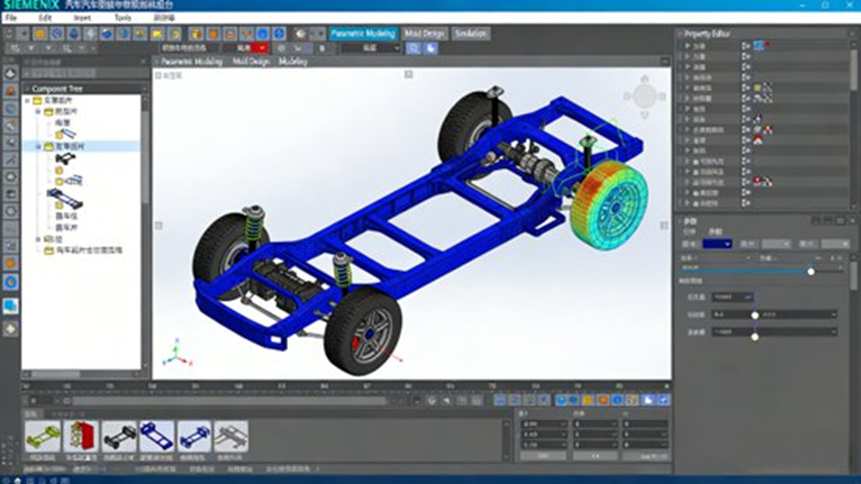Open the blue color dropdown in parameters panel
The width and height of the screenshot is (861, 484).
coord(717,243)
